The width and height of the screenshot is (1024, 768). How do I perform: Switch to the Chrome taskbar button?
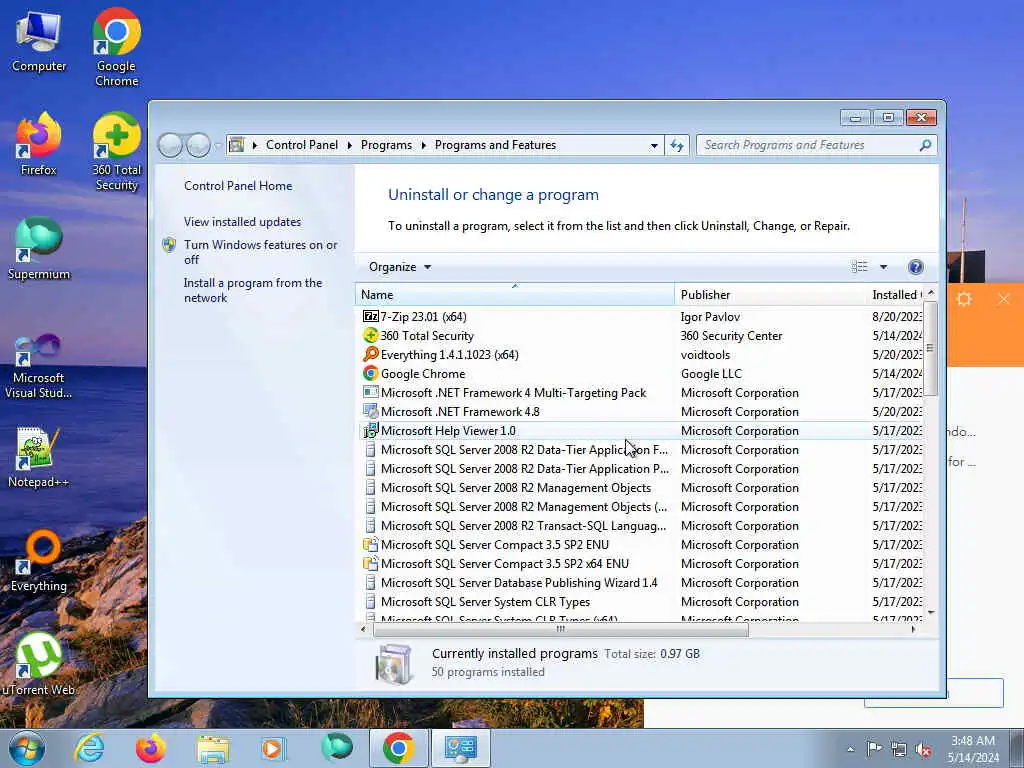[398, 748]
